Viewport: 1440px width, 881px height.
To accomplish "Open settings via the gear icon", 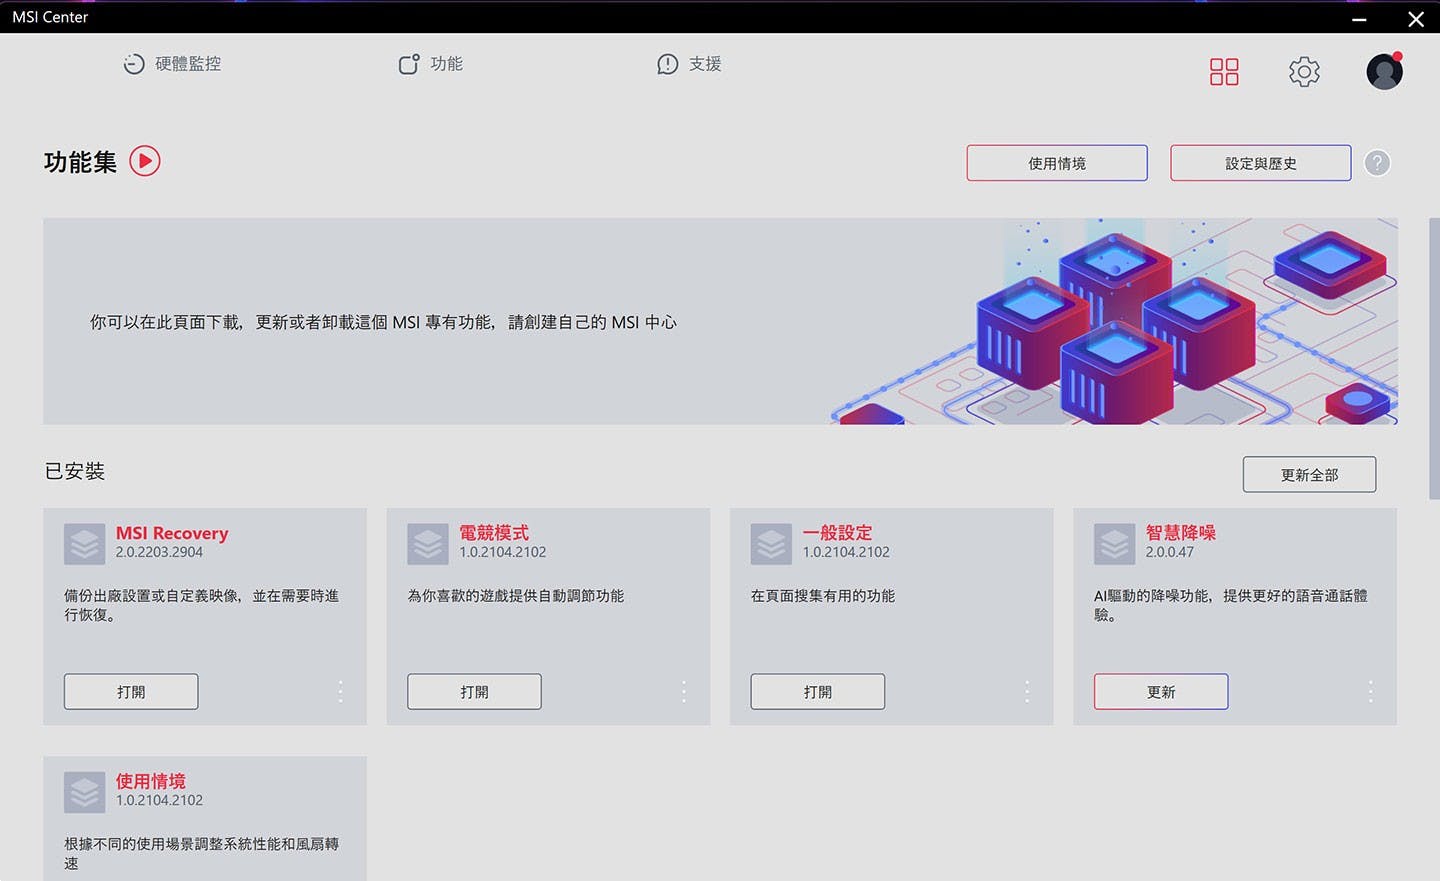I will point(1304,72).
